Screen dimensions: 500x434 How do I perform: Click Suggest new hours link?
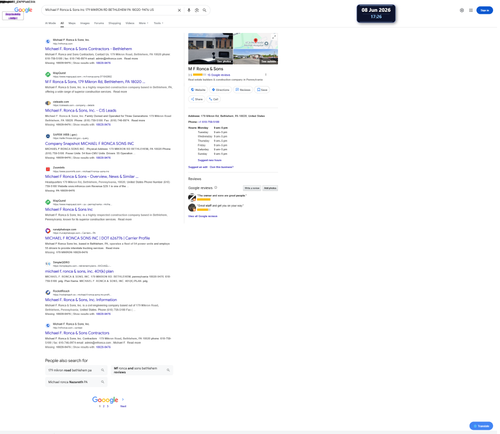click(209, 160)
